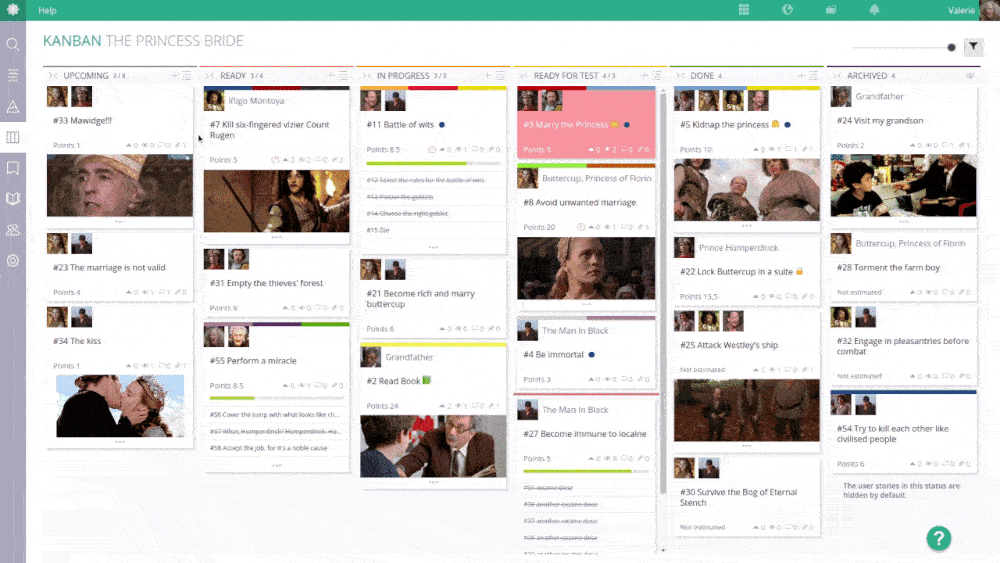Add a new story to the Ready column
1000x563 pixels.
click(330, 75)
